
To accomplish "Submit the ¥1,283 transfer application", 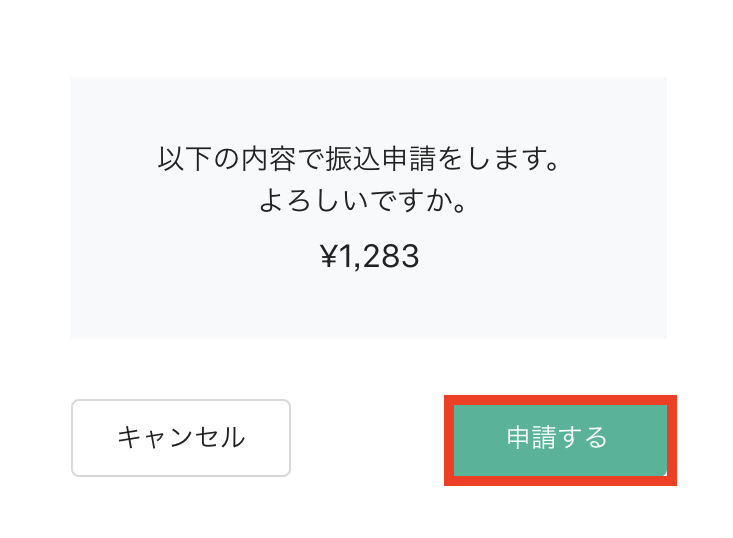I will [559, 439].
